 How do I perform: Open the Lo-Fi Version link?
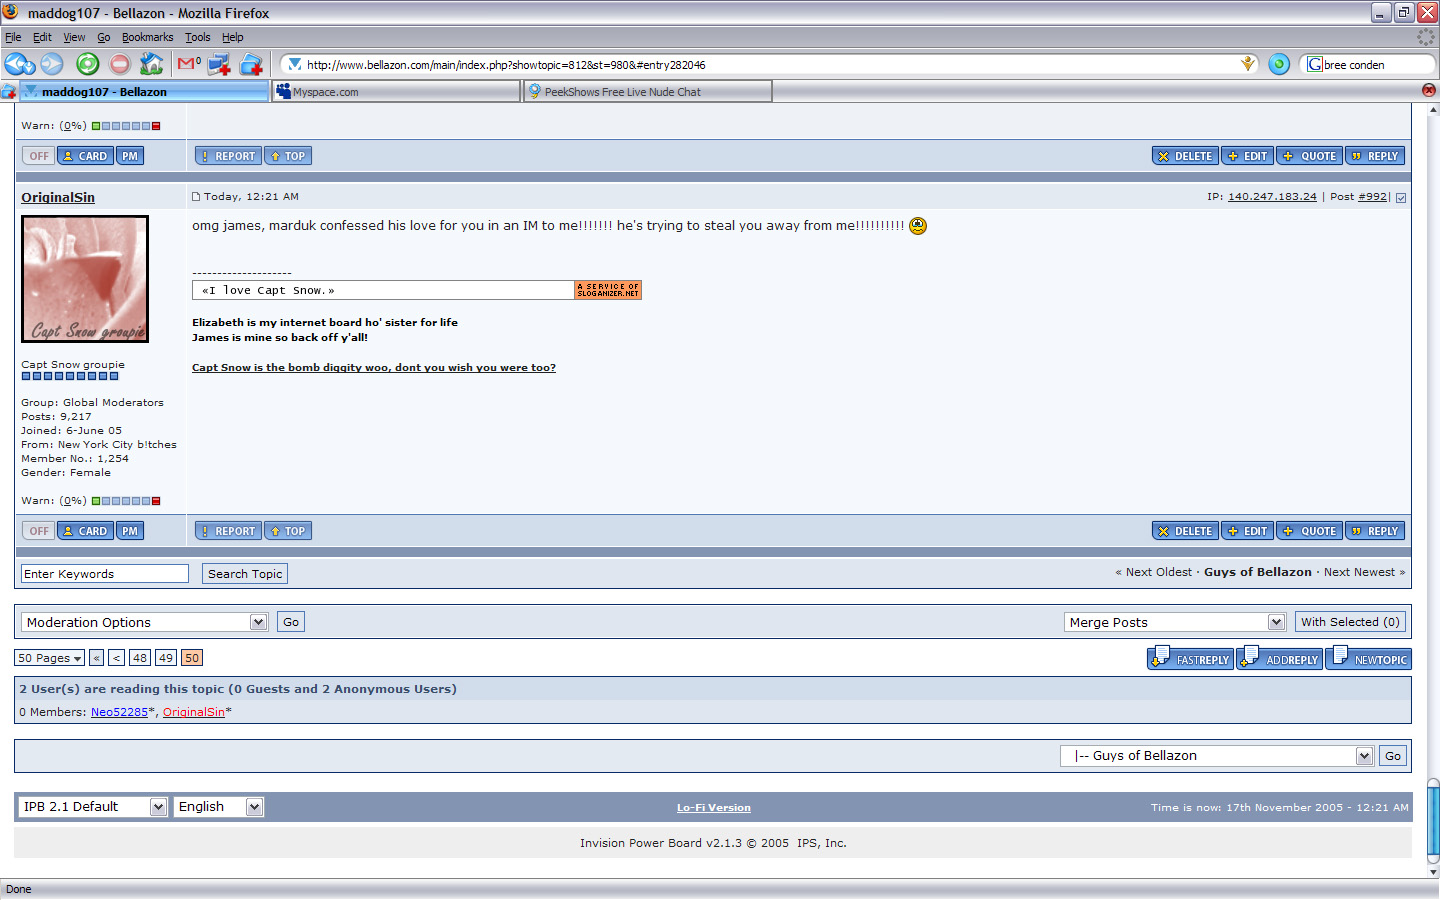point(713,808)
